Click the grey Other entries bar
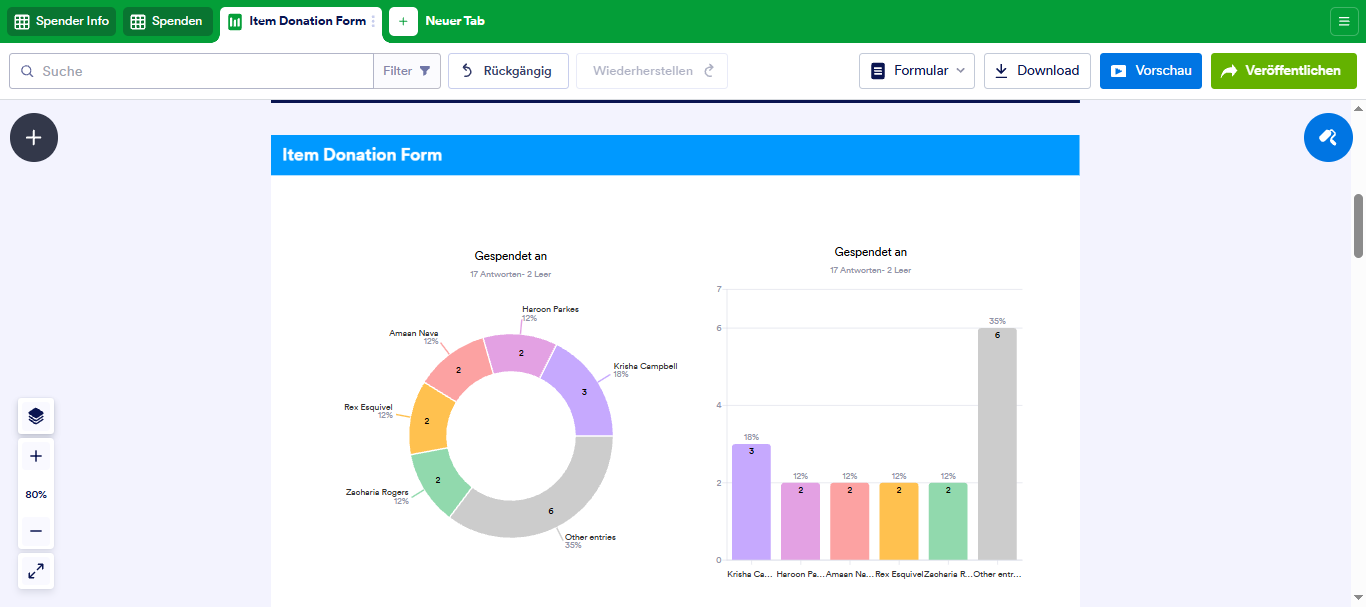This screenshot has width=1366, height=607. click(997, 444)
